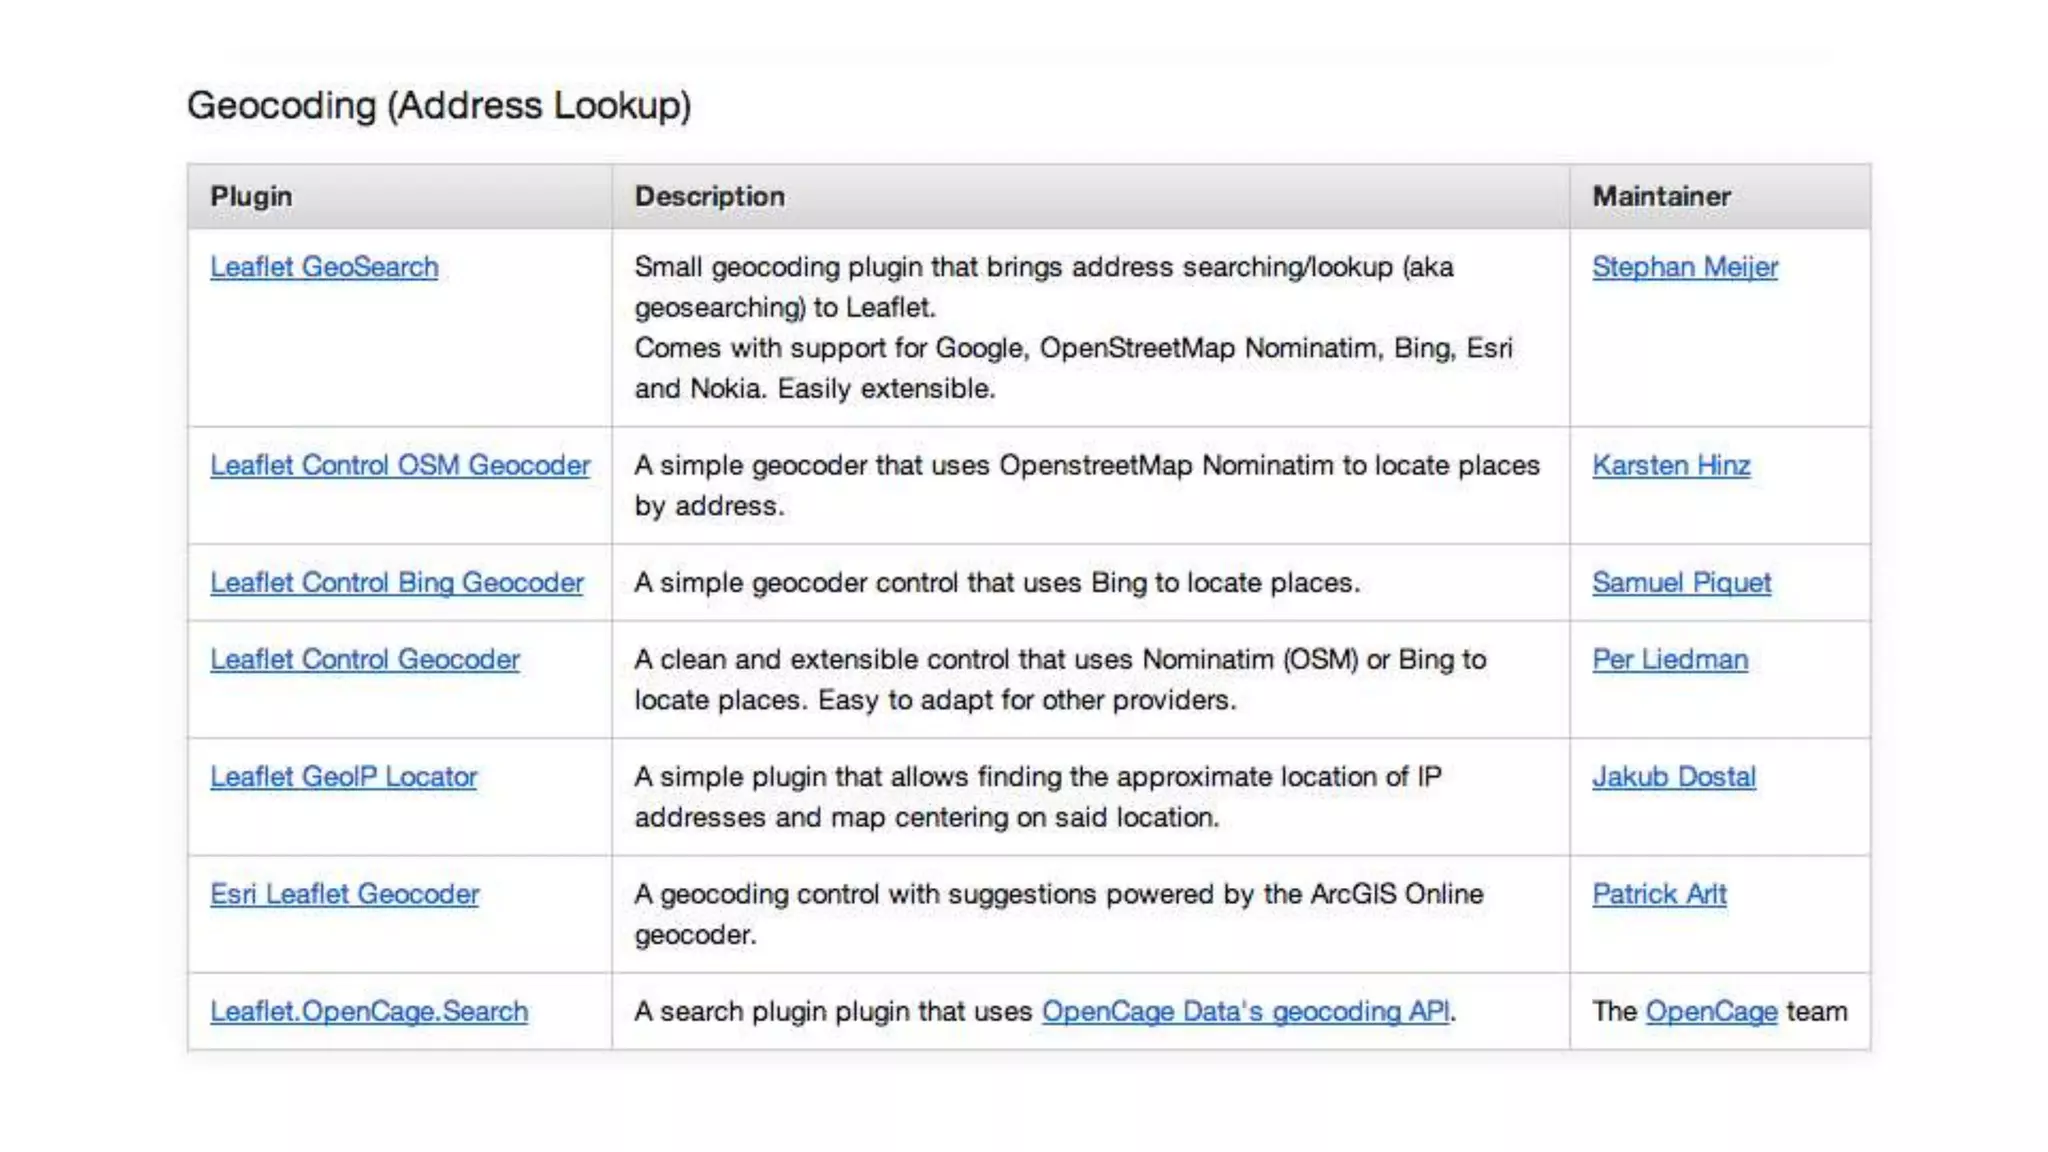Open the Leaflet GeoIP Locator link
The image size is (2048, 1152).
[x=343, y=776]
